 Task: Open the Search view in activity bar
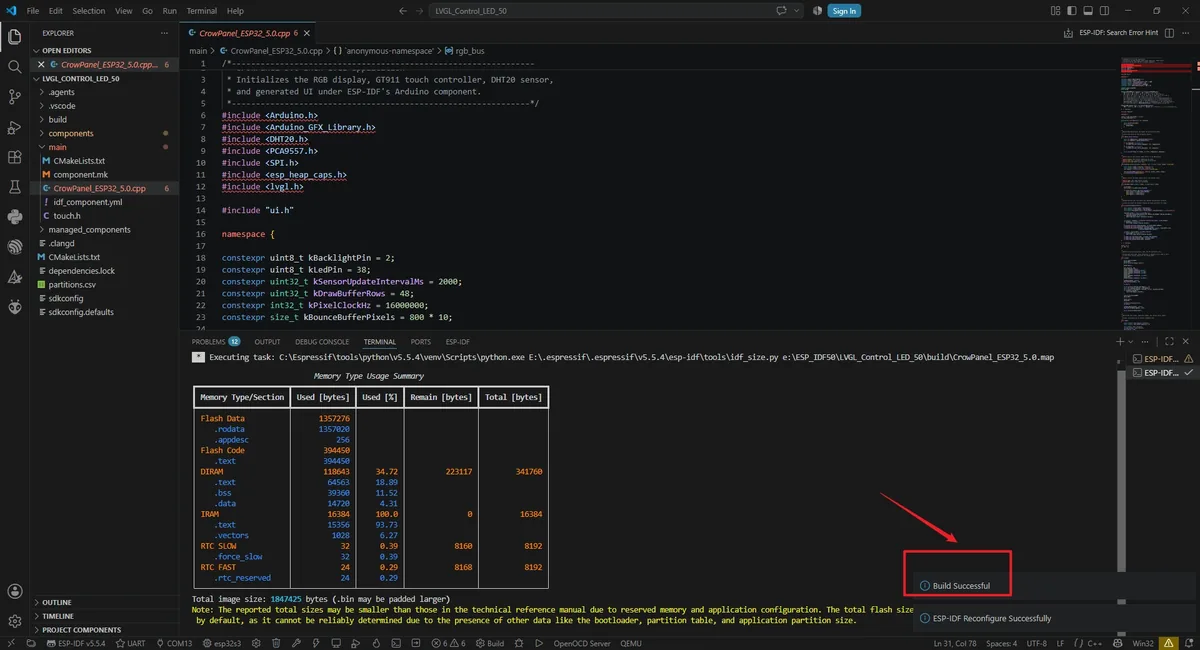[x=14, y=67]
